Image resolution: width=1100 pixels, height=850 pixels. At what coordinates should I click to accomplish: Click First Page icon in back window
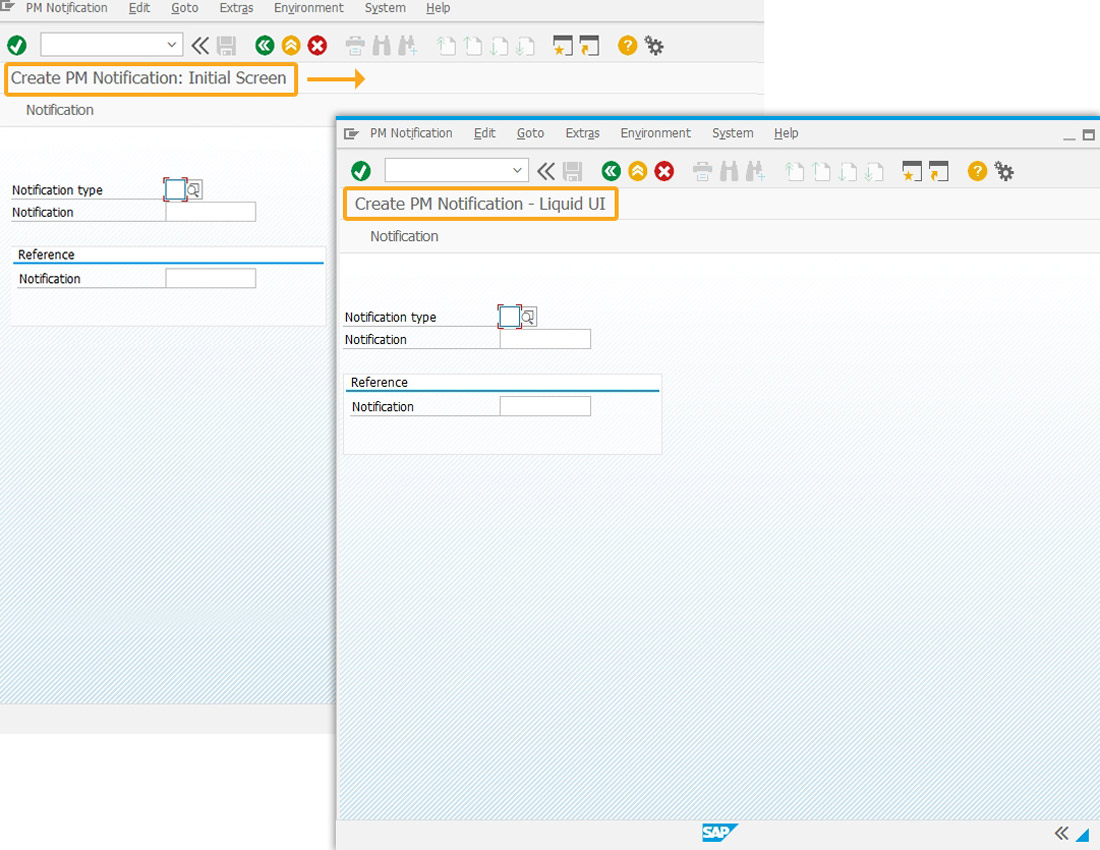click(x=446, y=46)
